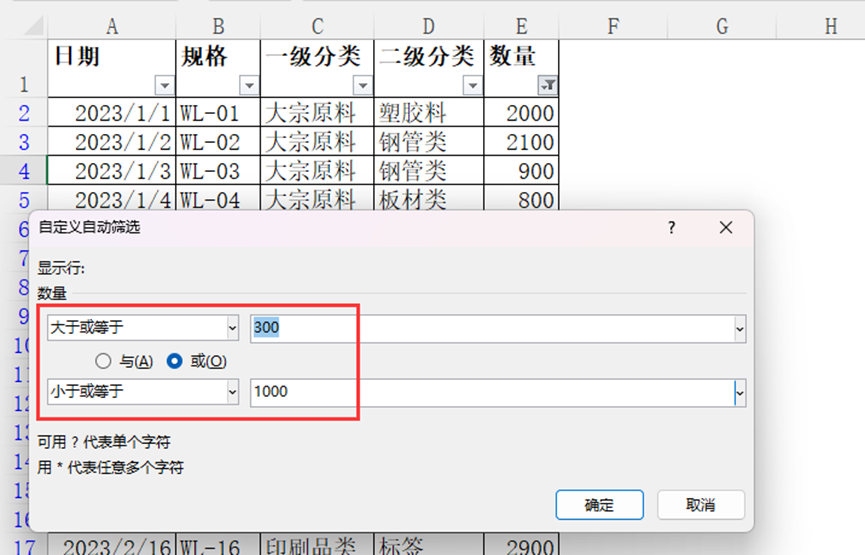Click the quantity cell 2100
This screenshot has height=555, width=865.
(521, 142)
